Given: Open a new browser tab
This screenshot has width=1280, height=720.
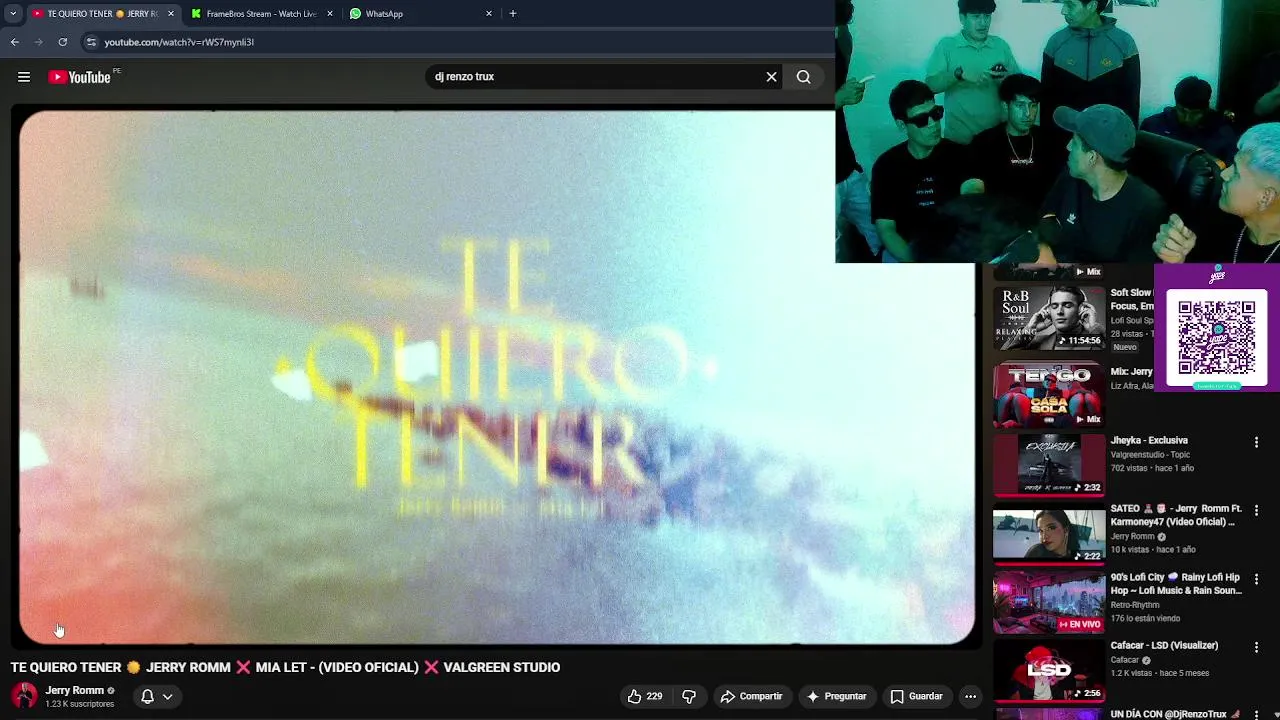Looking at the screenshot, I should point(513,14).
